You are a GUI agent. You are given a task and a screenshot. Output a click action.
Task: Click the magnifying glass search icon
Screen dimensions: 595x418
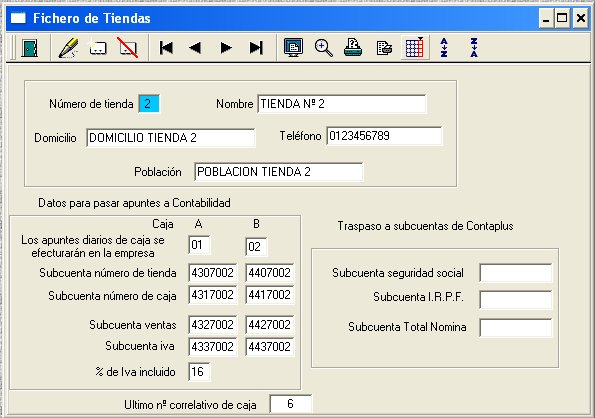coord(324,48)
